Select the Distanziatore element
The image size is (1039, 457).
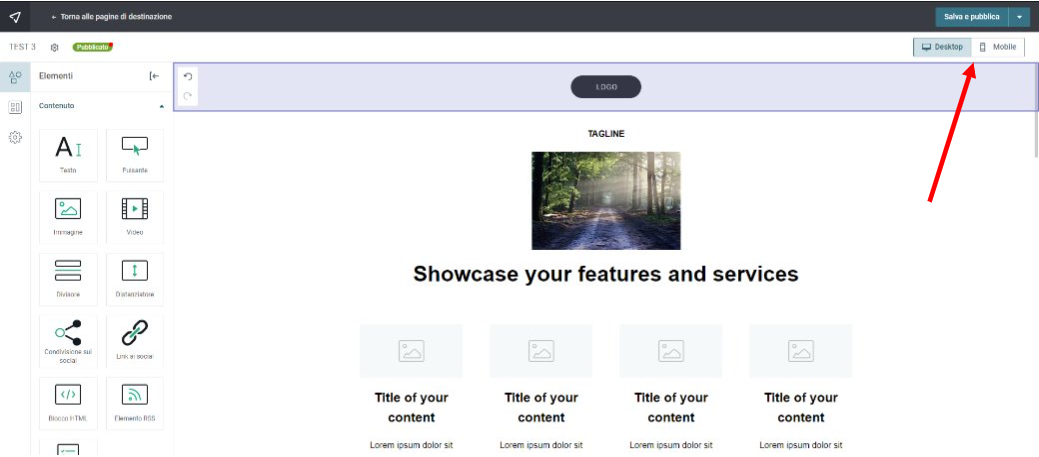(x=135, y=279)
